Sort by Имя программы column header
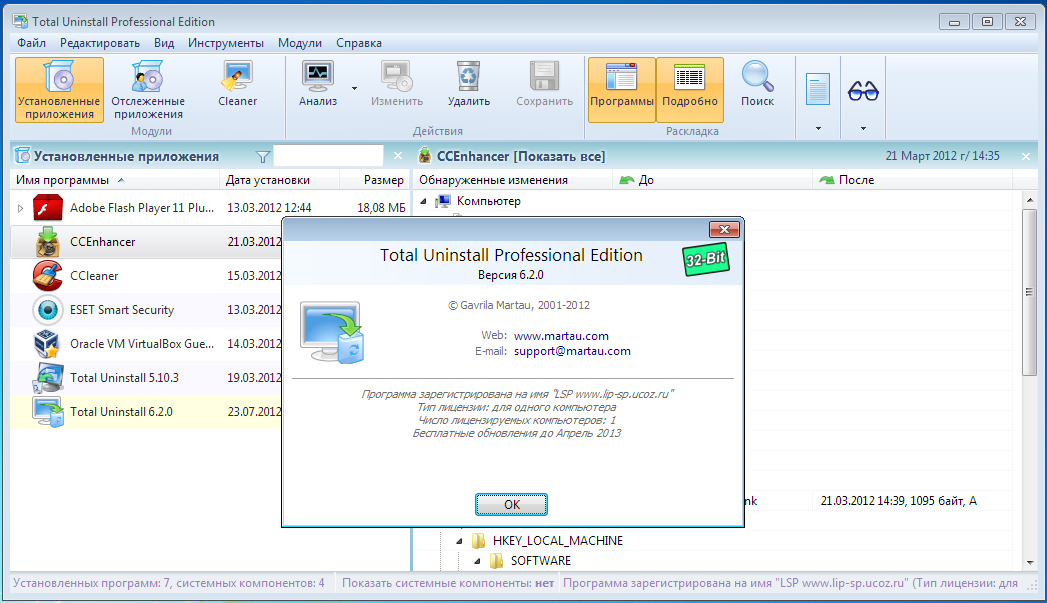The image size is (1047, 603). (x=115, y=180)
